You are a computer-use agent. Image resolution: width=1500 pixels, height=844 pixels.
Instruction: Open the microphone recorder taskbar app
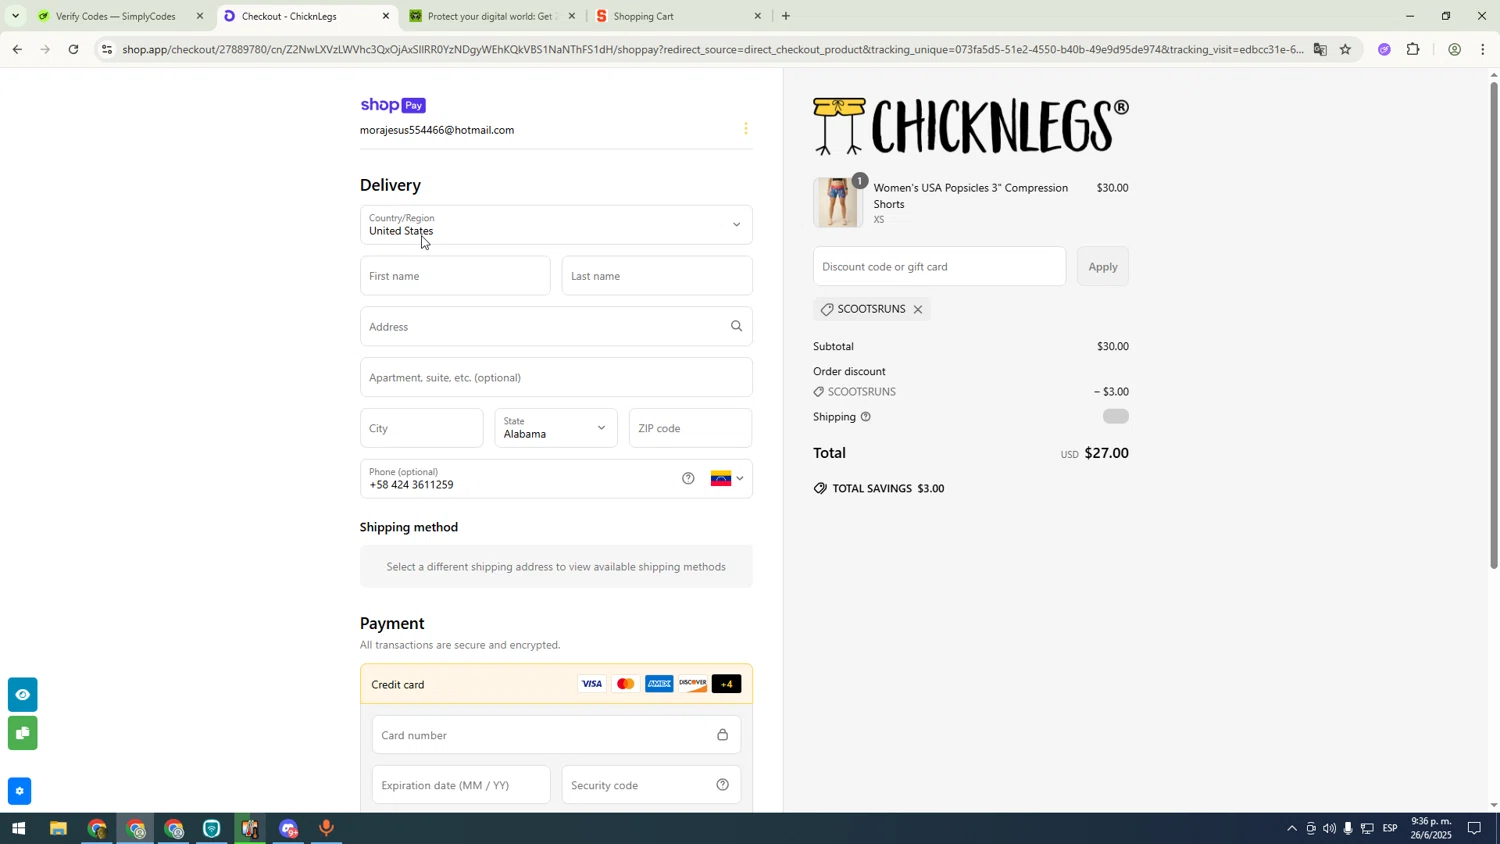click(x=326, y=829)
